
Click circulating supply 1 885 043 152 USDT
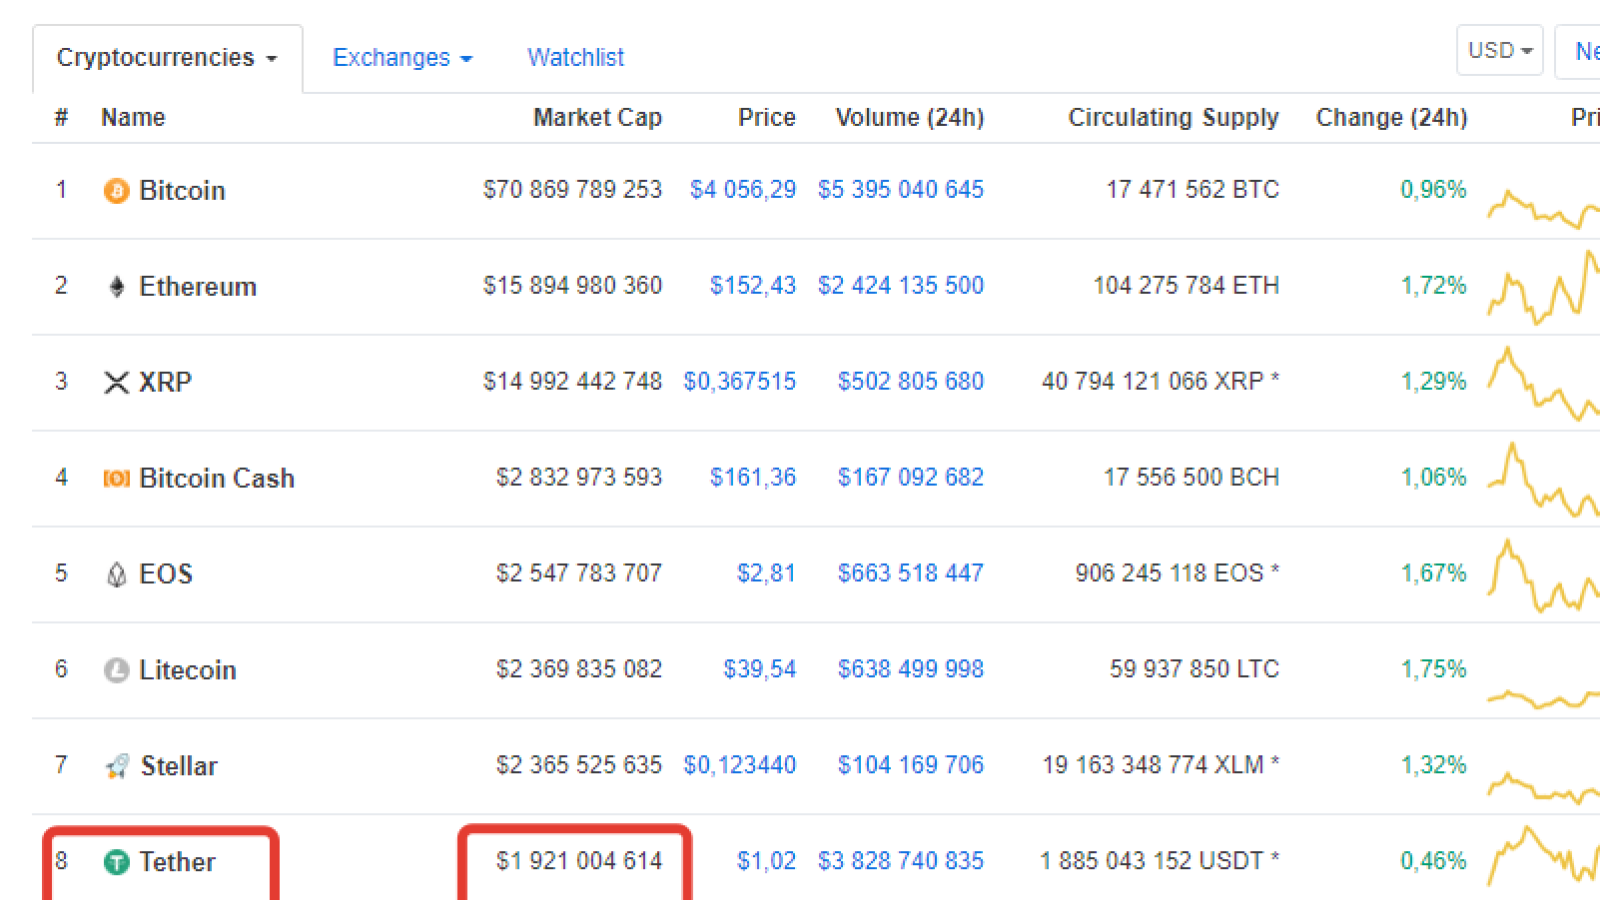click(1160, 862)
